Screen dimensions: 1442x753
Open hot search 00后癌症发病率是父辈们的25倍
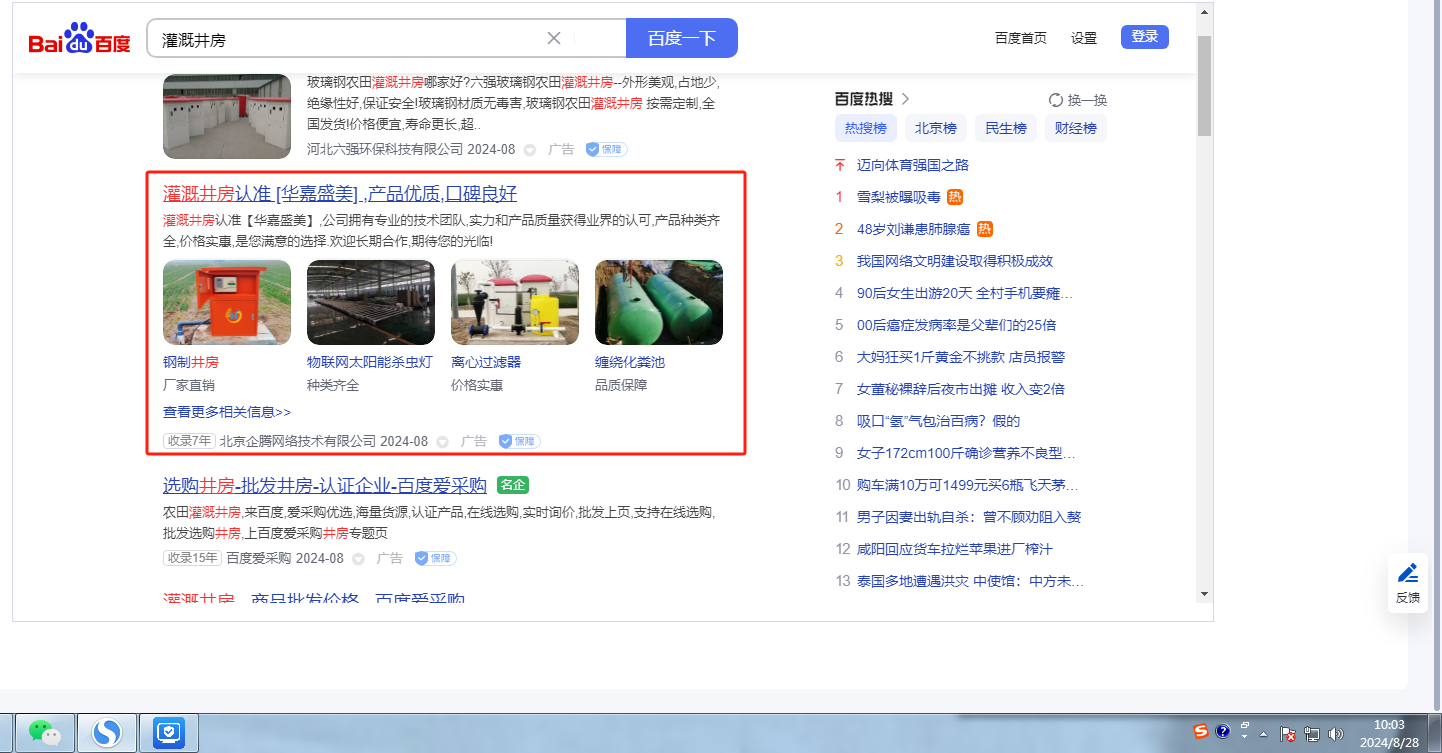coord(957,325)
